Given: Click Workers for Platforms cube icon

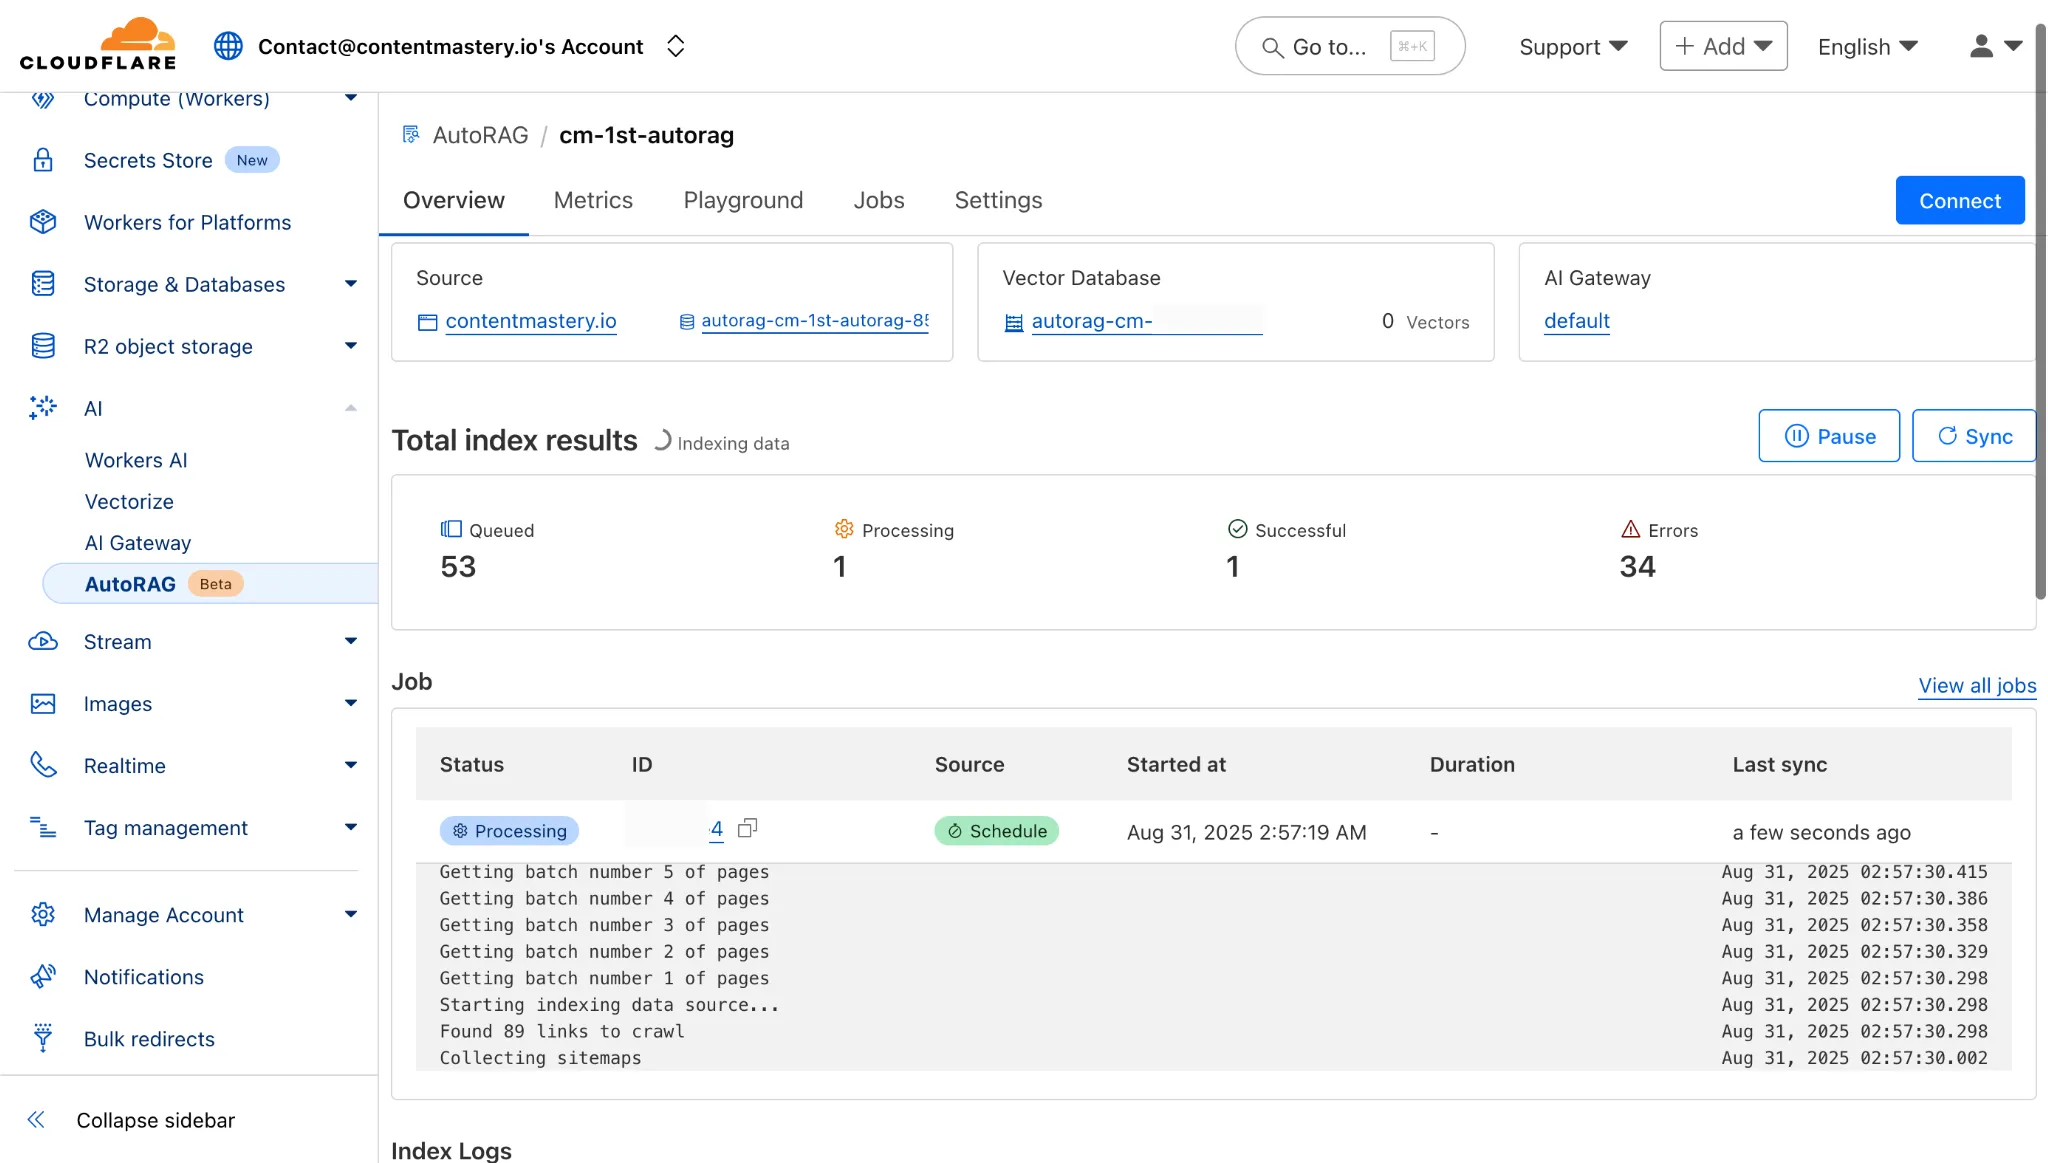Looking at the screenshot, I should [x=43, y=222].
